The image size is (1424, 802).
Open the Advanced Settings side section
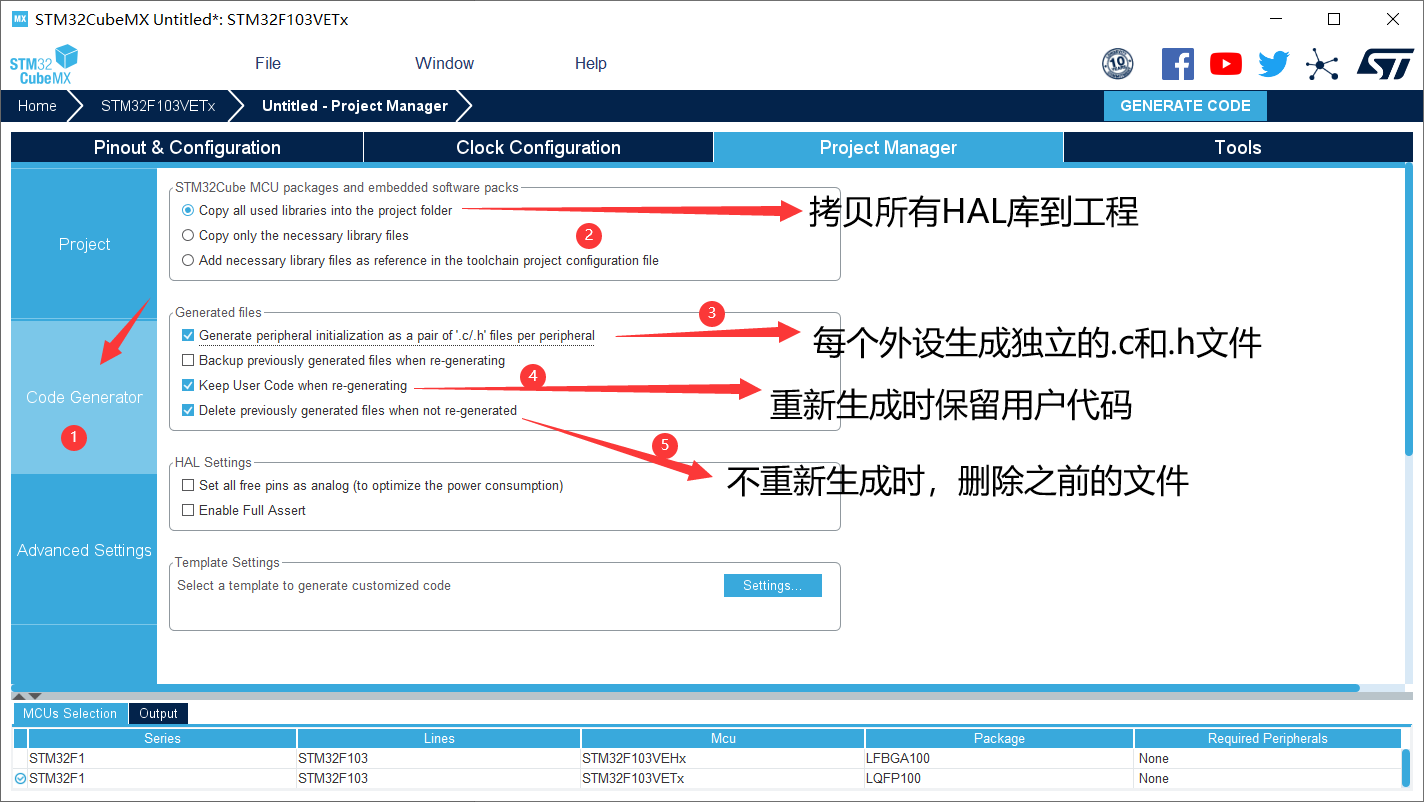(x=84, y=550)
